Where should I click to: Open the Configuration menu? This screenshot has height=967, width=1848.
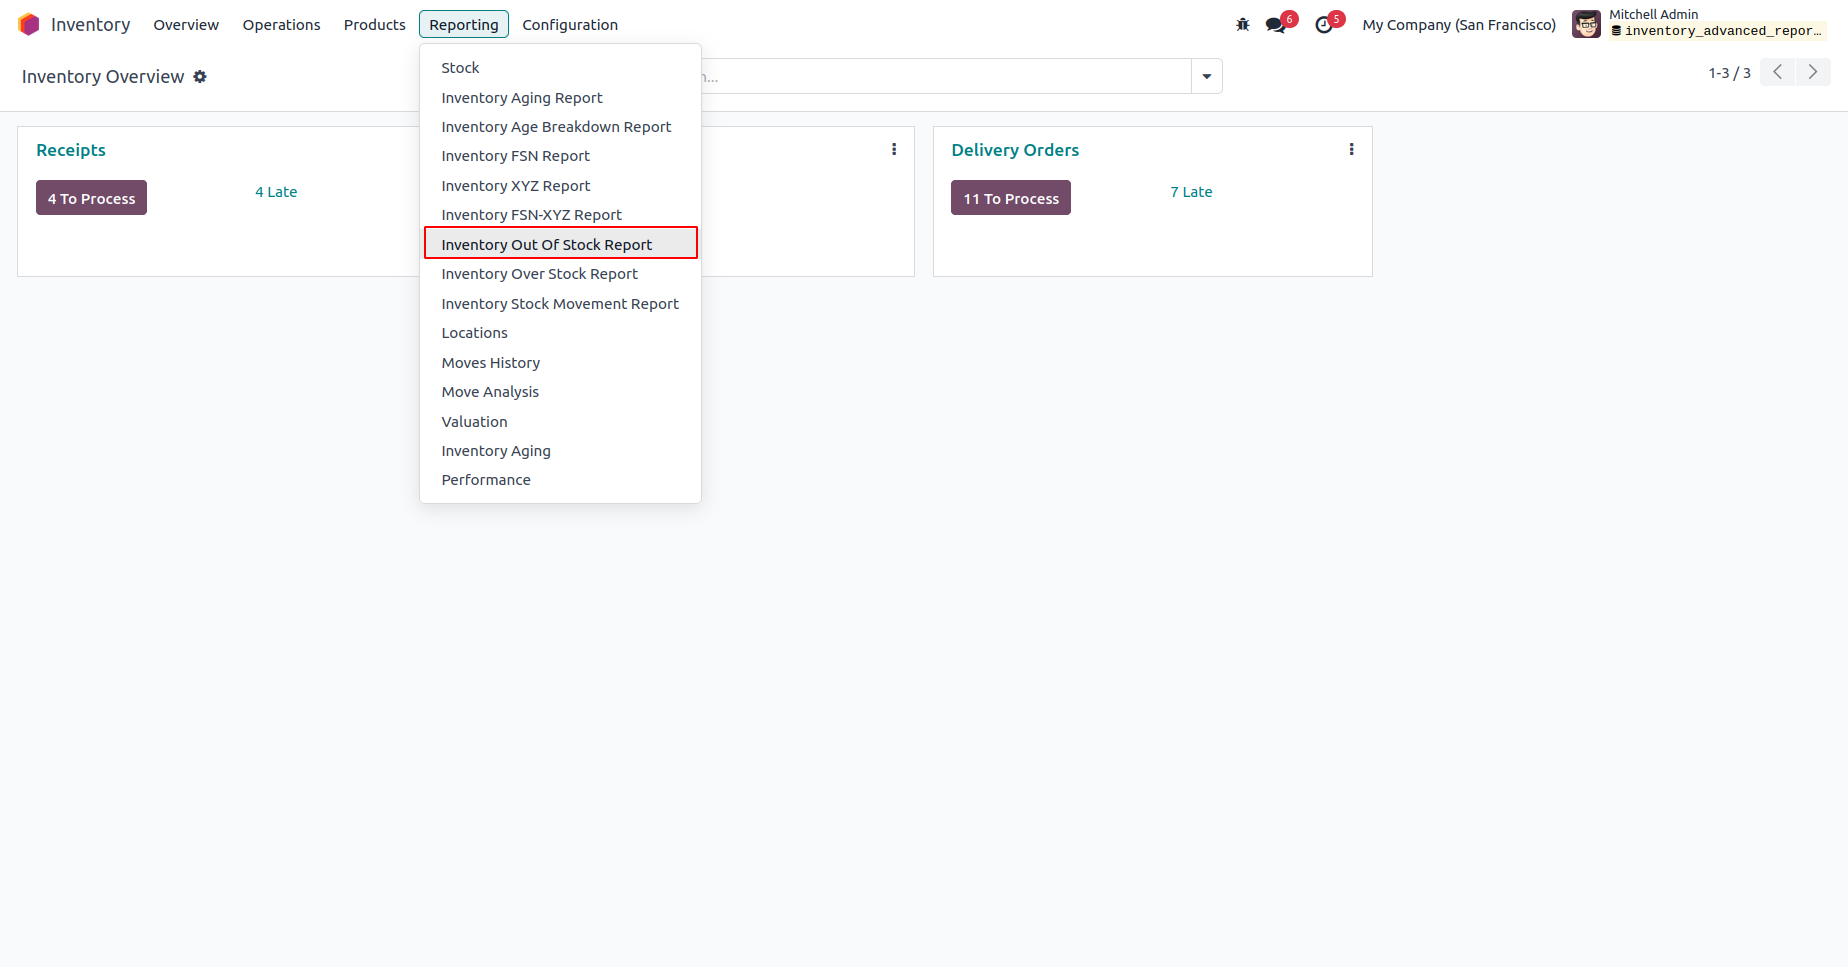tap(570, 24)
